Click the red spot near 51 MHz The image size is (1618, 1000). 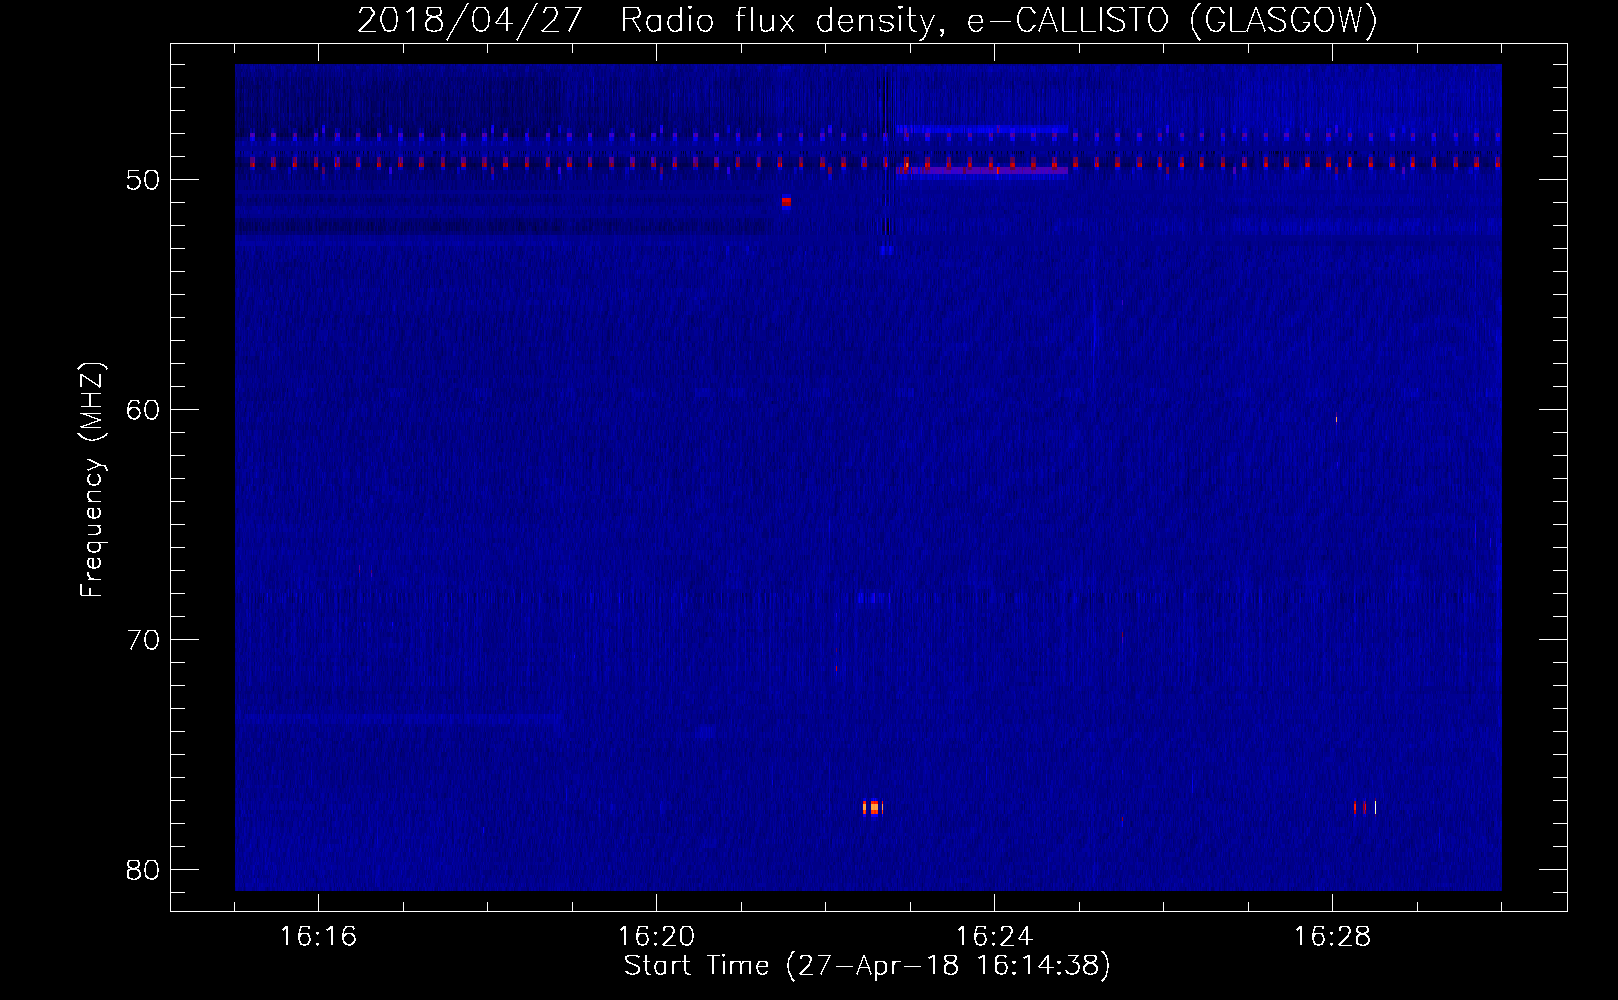(x=786, y=201)
